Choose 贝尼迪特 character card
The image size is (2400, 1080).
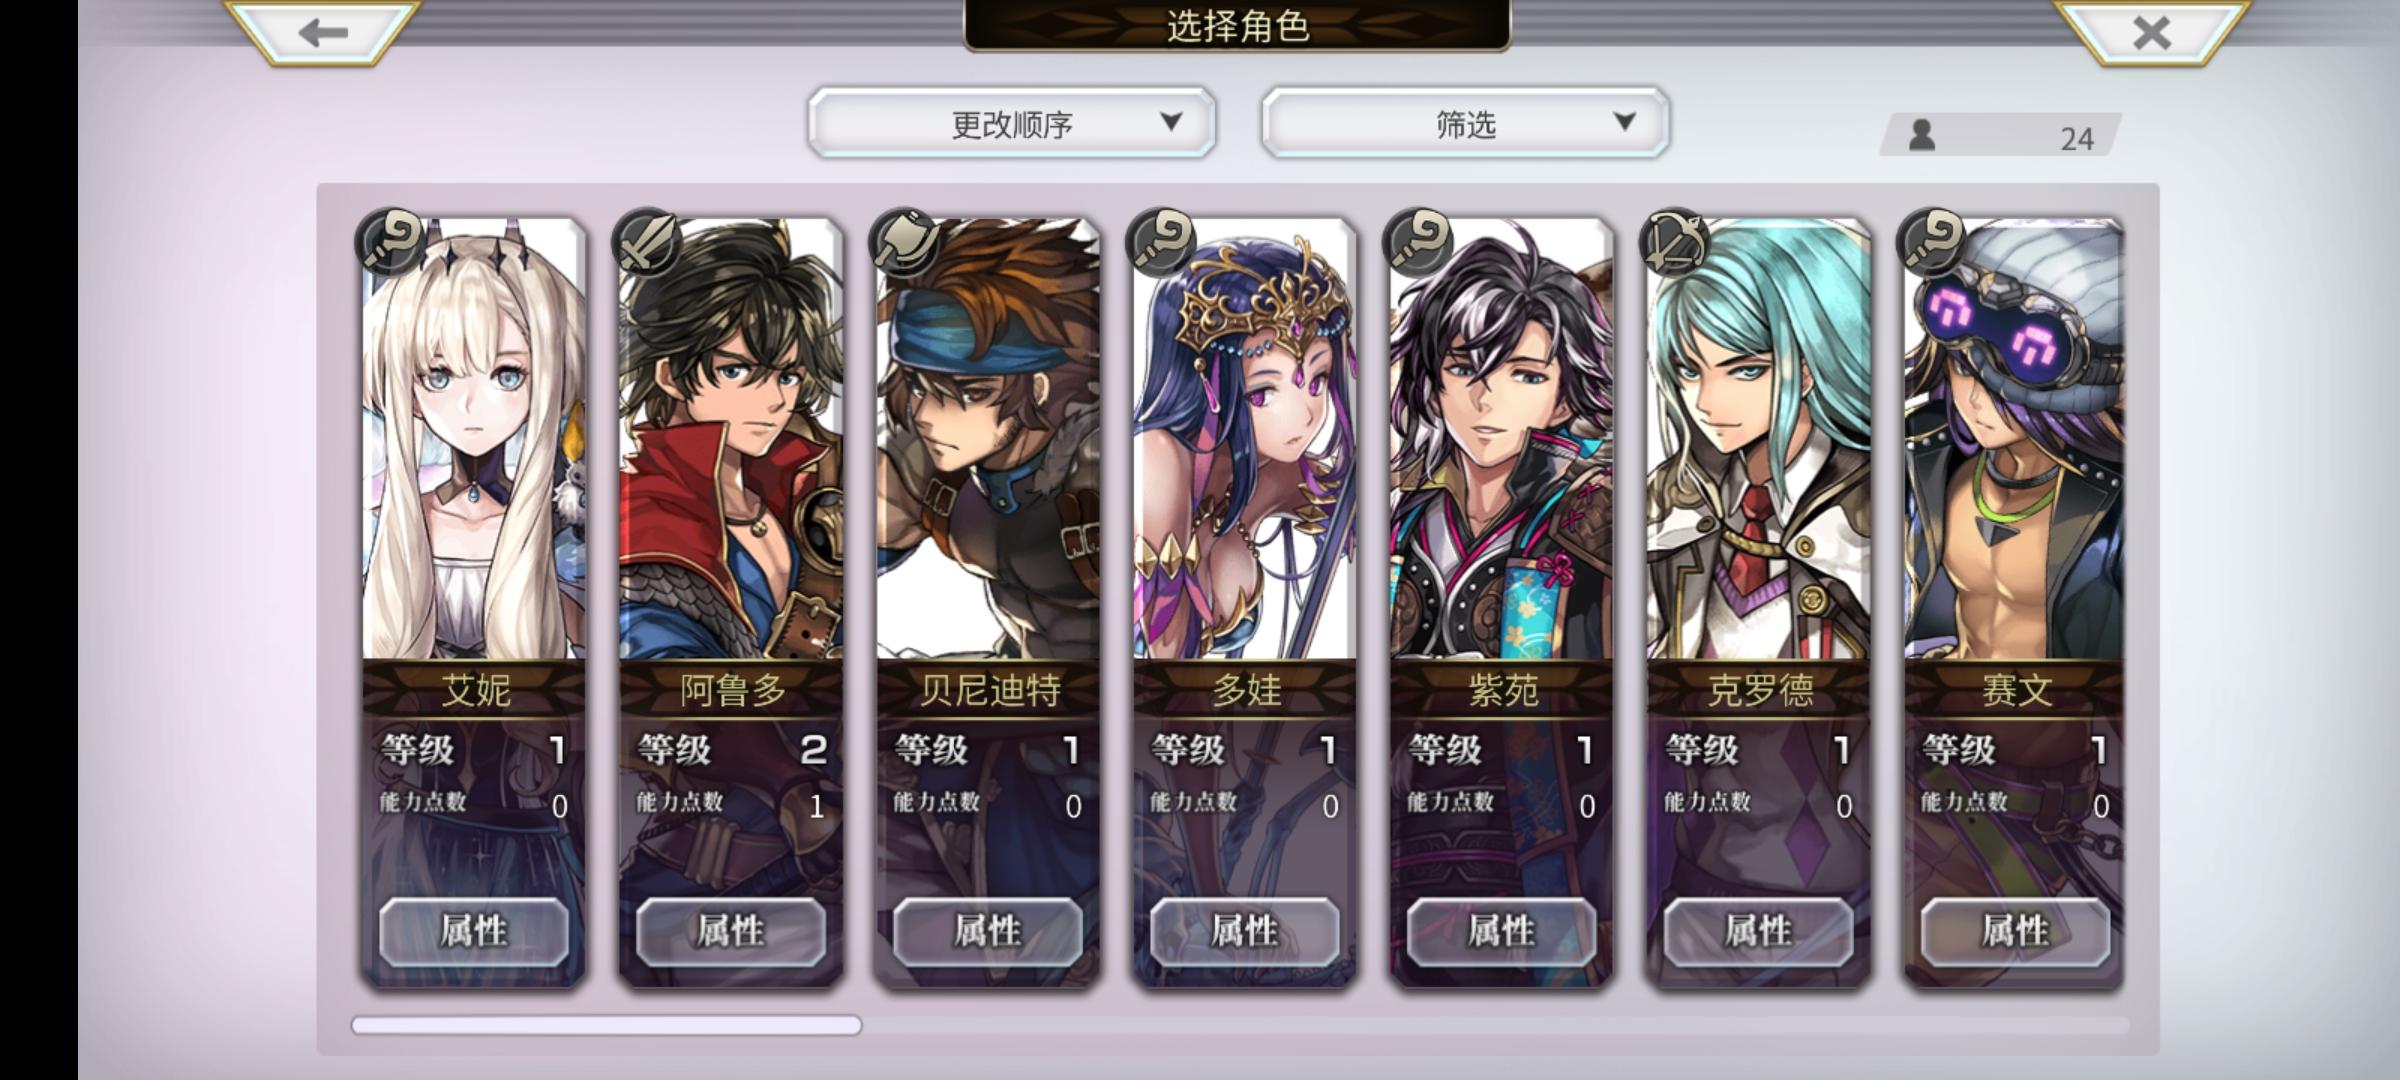click(x=988, y=600)
